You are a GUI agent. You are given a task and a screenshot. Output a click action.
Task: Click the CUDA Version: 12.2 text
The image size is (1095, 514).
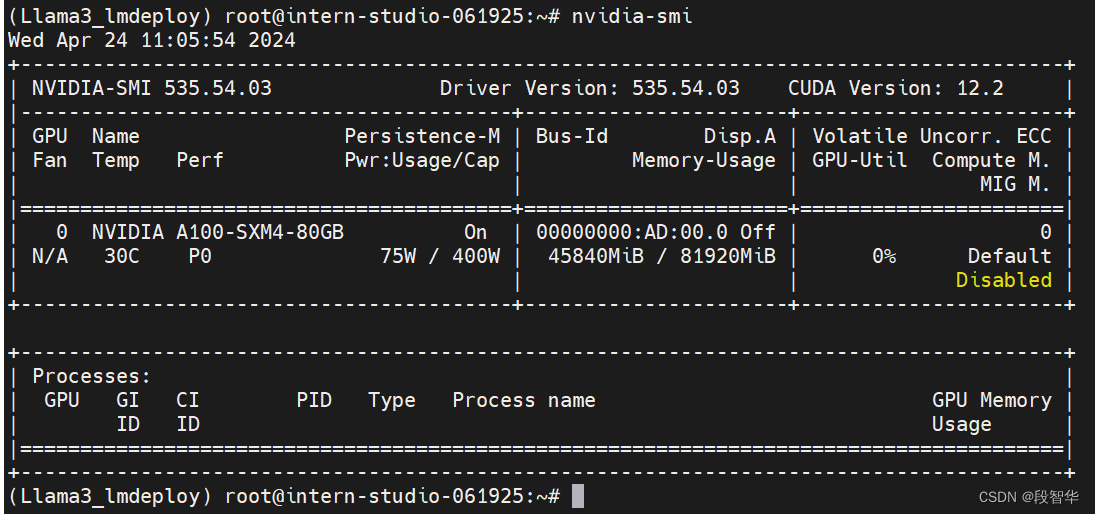pyautogui.click(x=896, y=89)
